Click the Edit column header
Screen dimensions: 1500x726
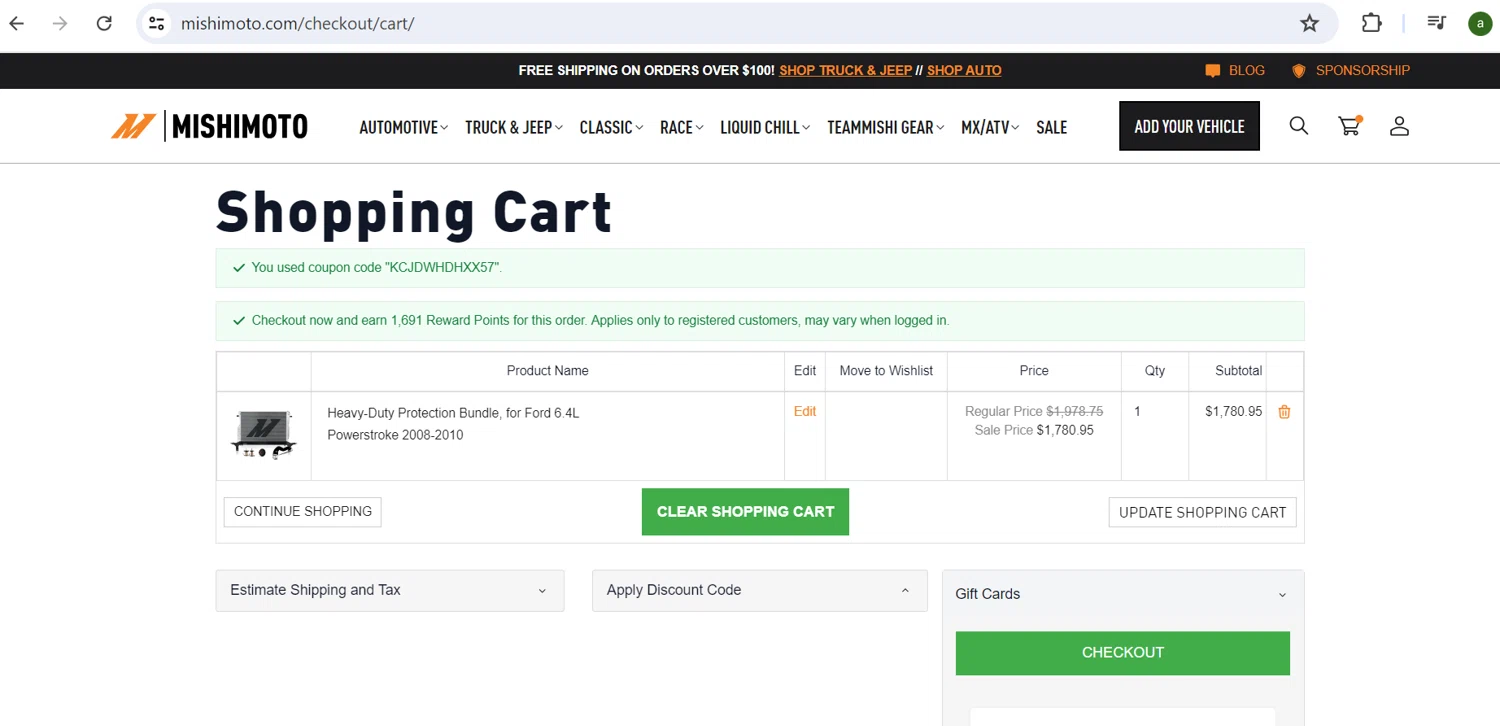[805, 371]
